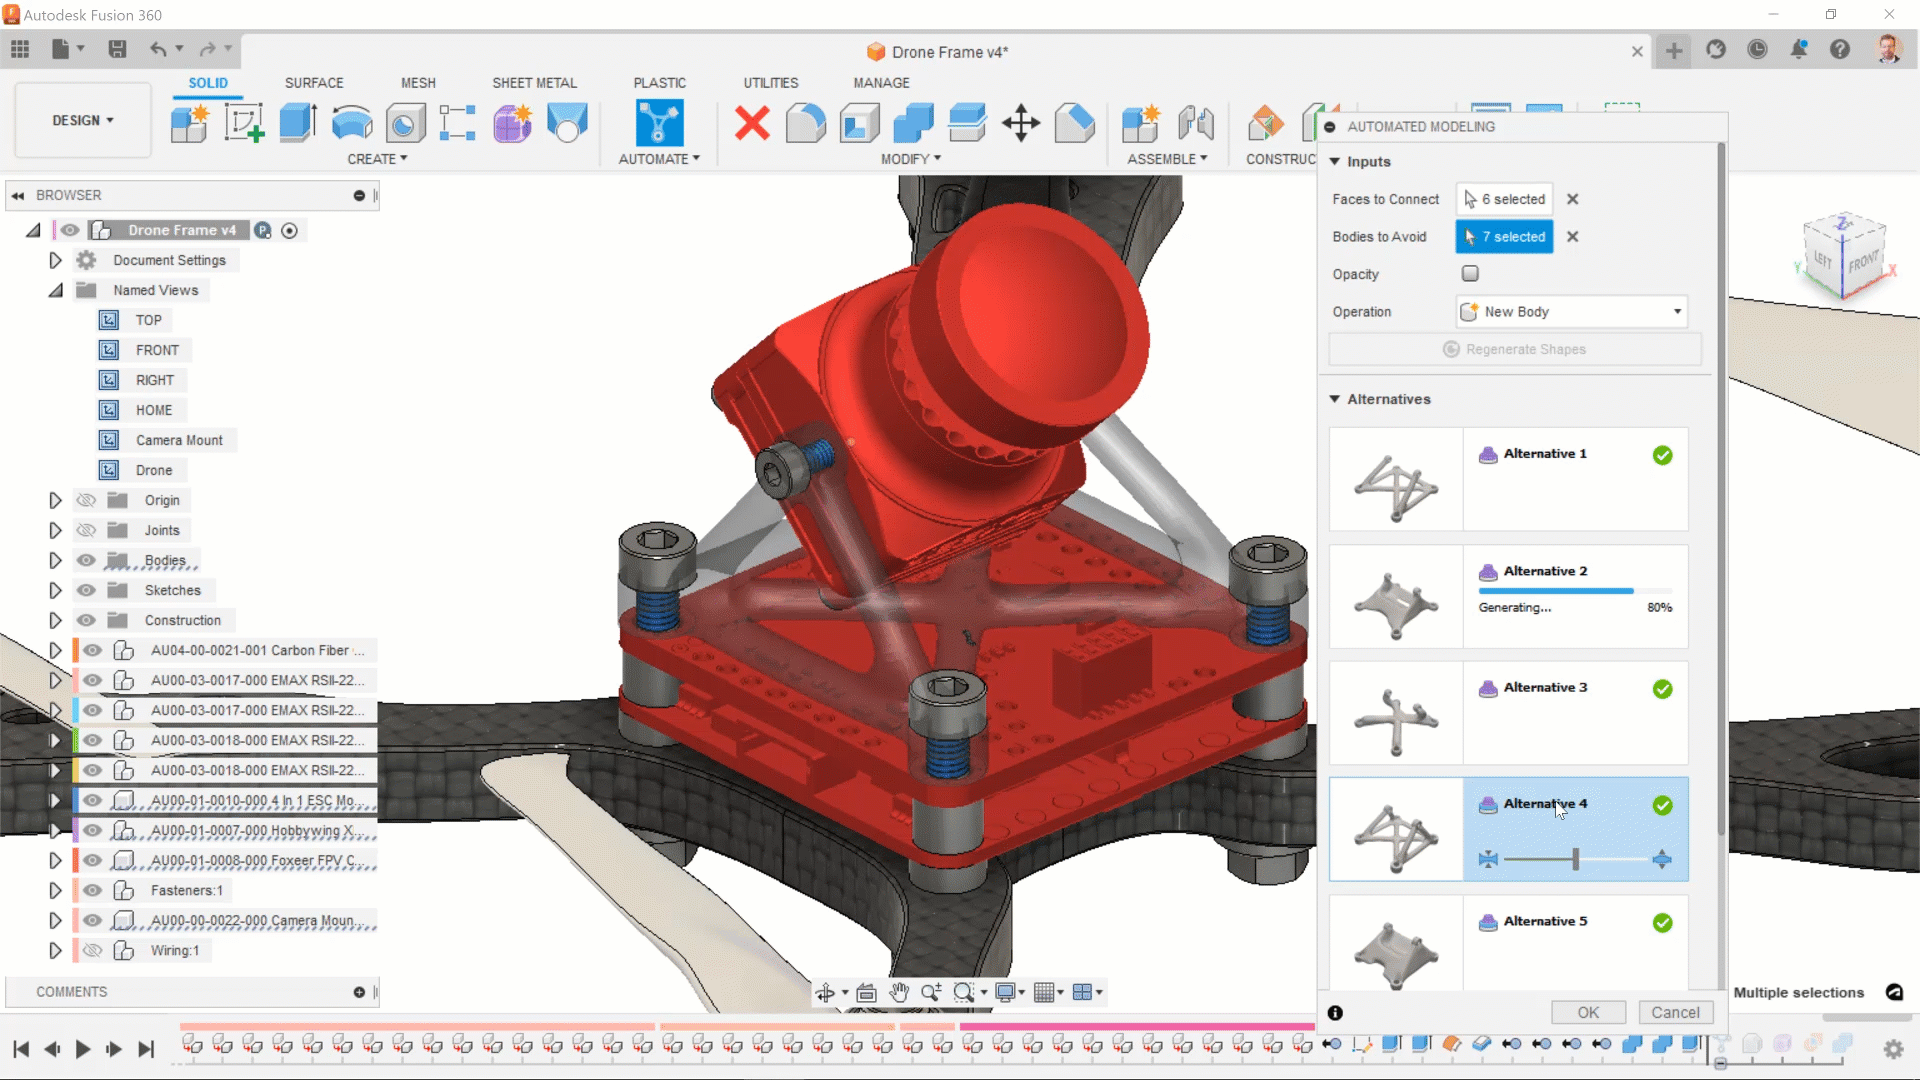The width and height of the screenshot is (1920, 1080).
Task: Click the Create Sketch icon
Action: coord(244,124)
